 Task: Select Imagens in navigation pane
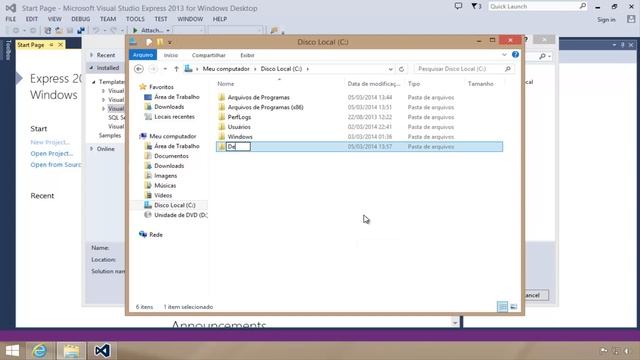click(165, 176)
